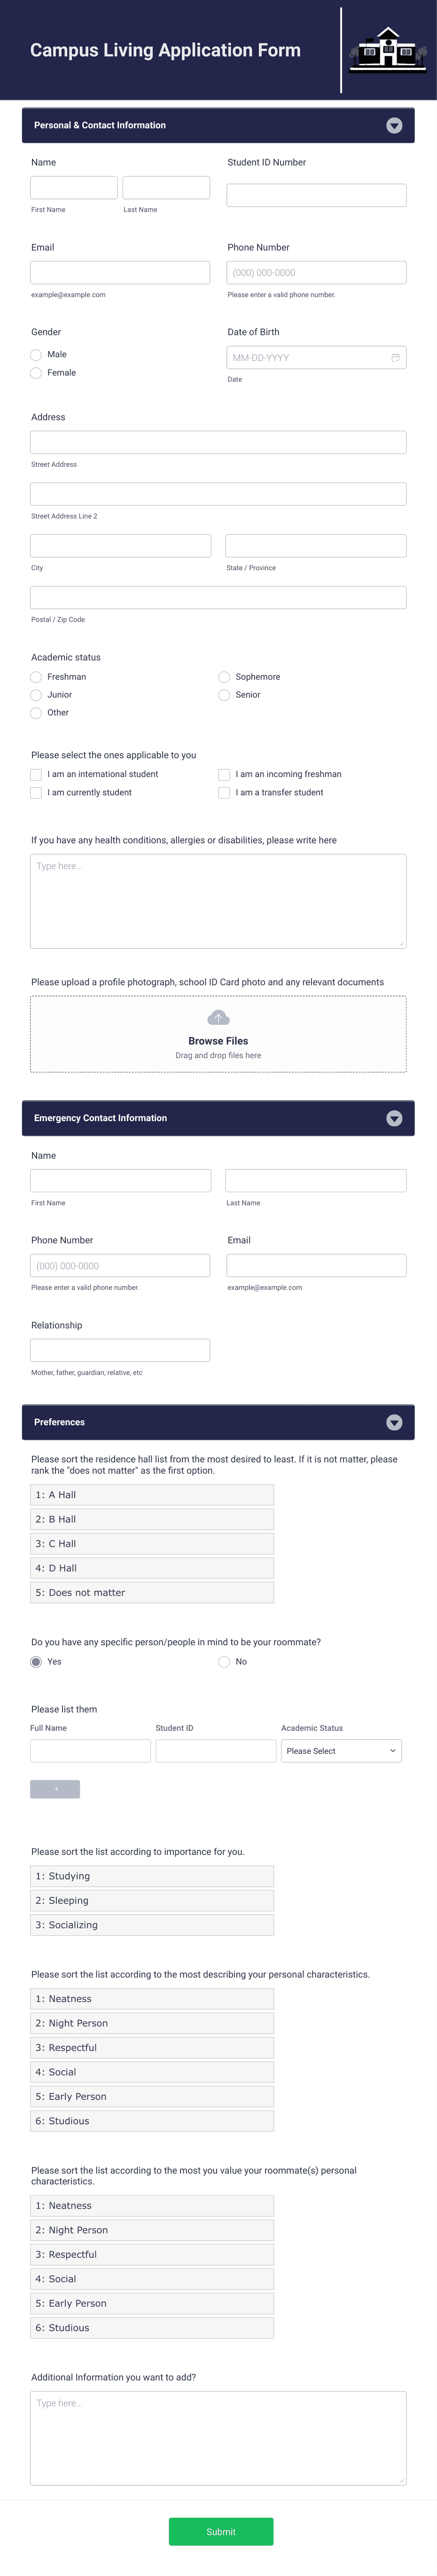Collapse the Preferences section
Screen dimensions: 437x2576
(394, 1421)
